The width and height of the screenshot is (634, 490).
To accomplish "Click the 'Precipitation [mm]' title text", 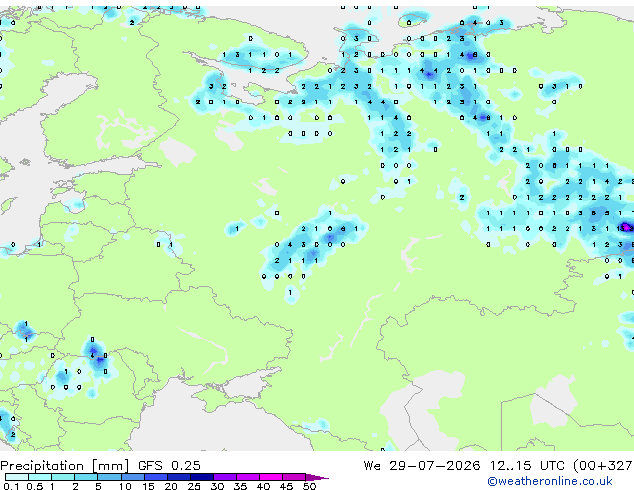I will click(x=65, y=466).
